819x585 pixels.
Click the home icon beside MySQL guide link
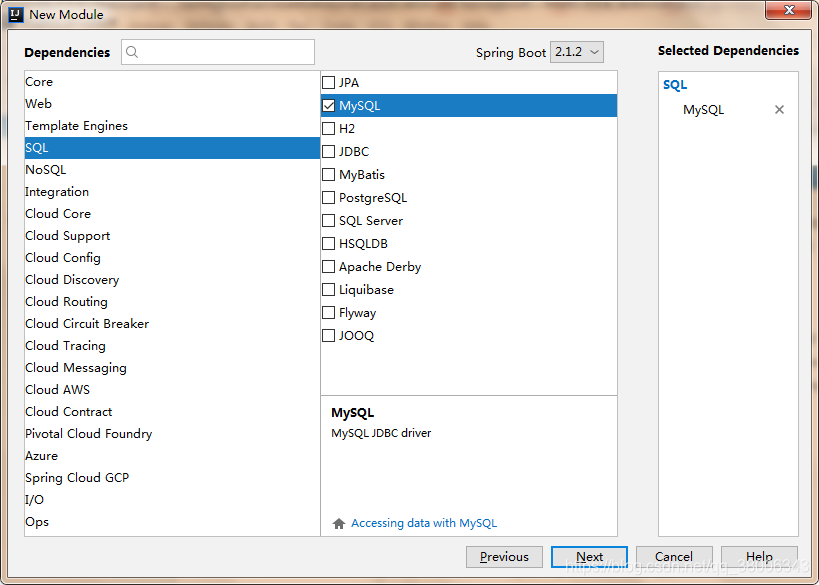[339, 523]
